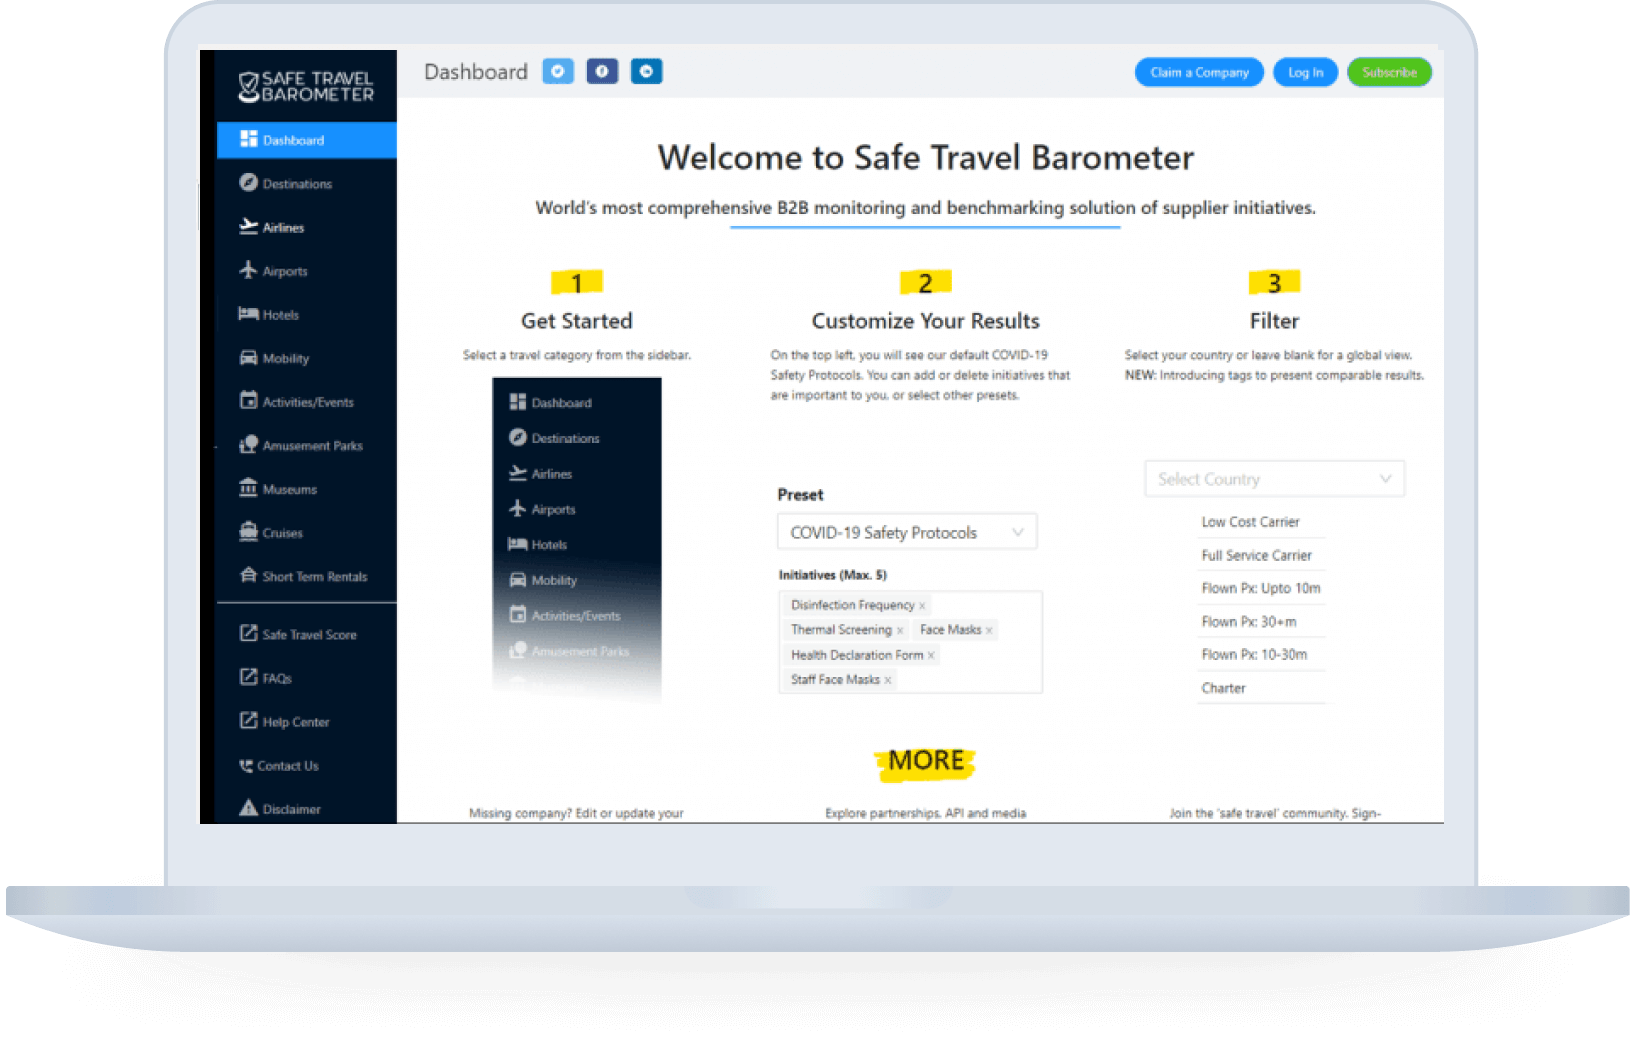The height and width of the screenshot is (1040, 1635).
Task: Open the LinkedIn share icon in header
Action: coord(646,72)
